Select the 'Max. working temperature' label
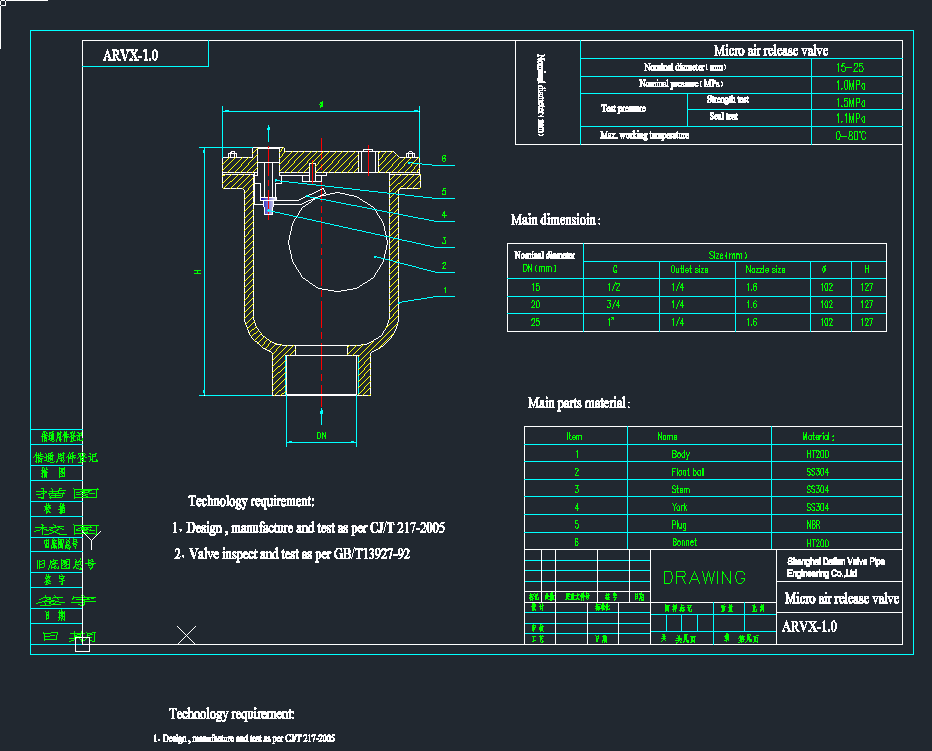 [x=644, y=136]
